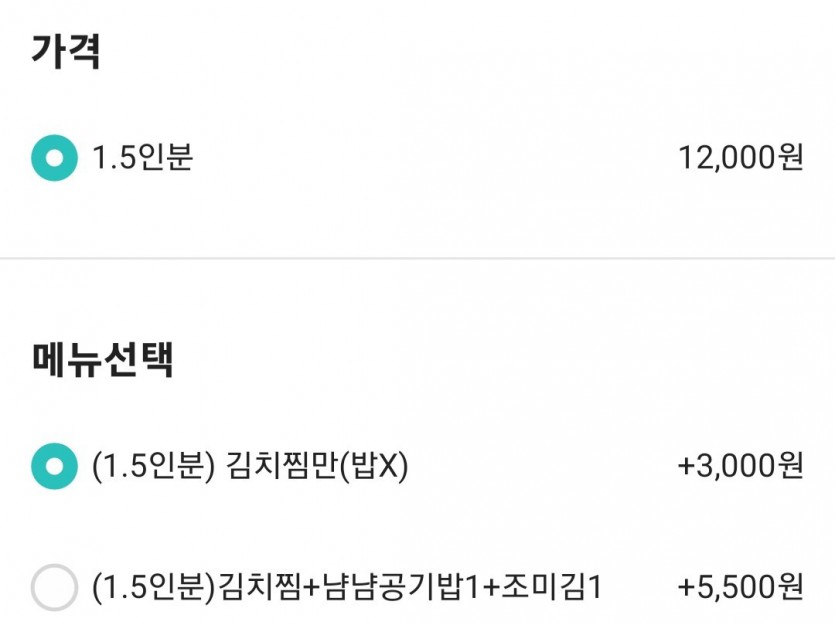Viewport: 835px width, 625px height.
Task: Click the 원 character after 12,000
Action: tap(790, 158)
